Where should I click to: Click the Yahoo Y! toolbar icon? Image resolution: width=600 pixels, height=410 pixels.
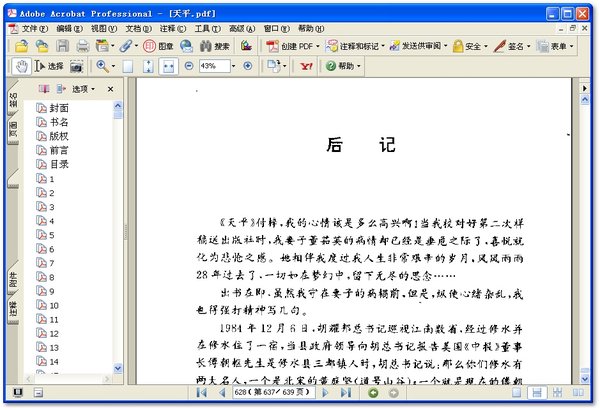[306, 66]
